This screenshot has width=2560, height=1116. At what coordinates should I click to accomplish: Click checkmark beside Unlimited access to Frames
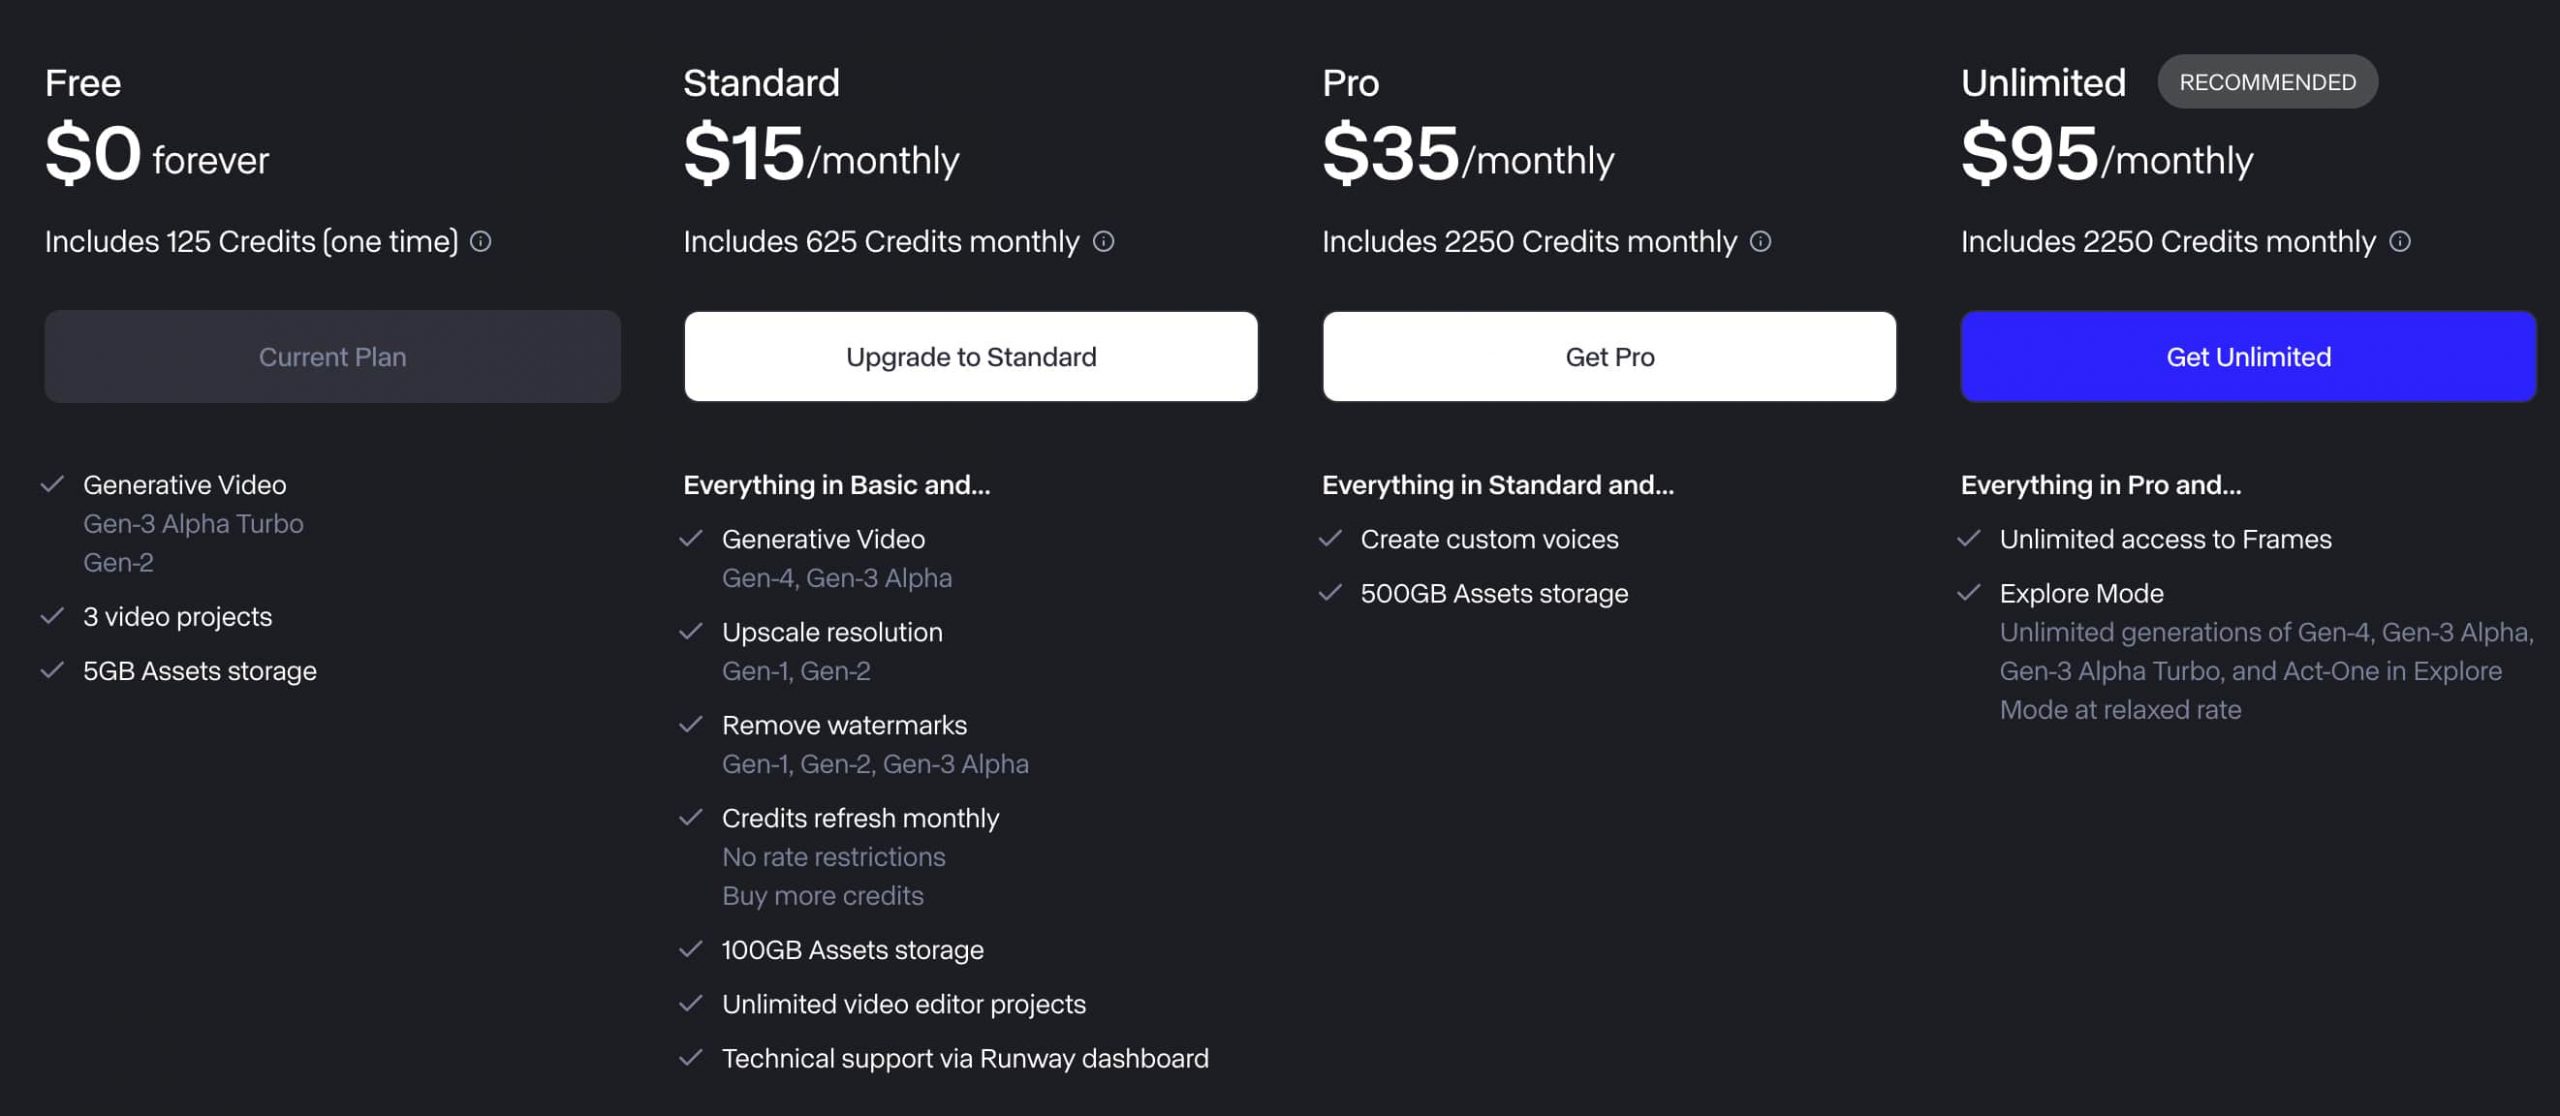click(x=1969, y=539)
